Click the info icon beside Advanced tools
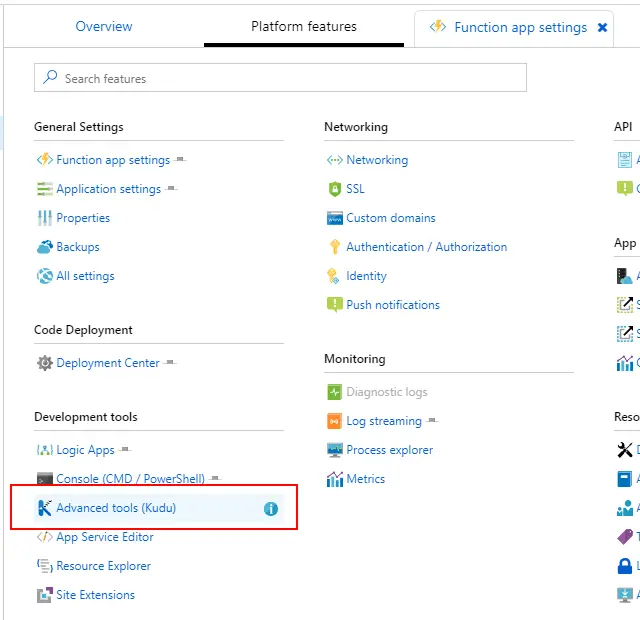Image resolution: width=640 pixels, height=620 pixels. point(270,509)
